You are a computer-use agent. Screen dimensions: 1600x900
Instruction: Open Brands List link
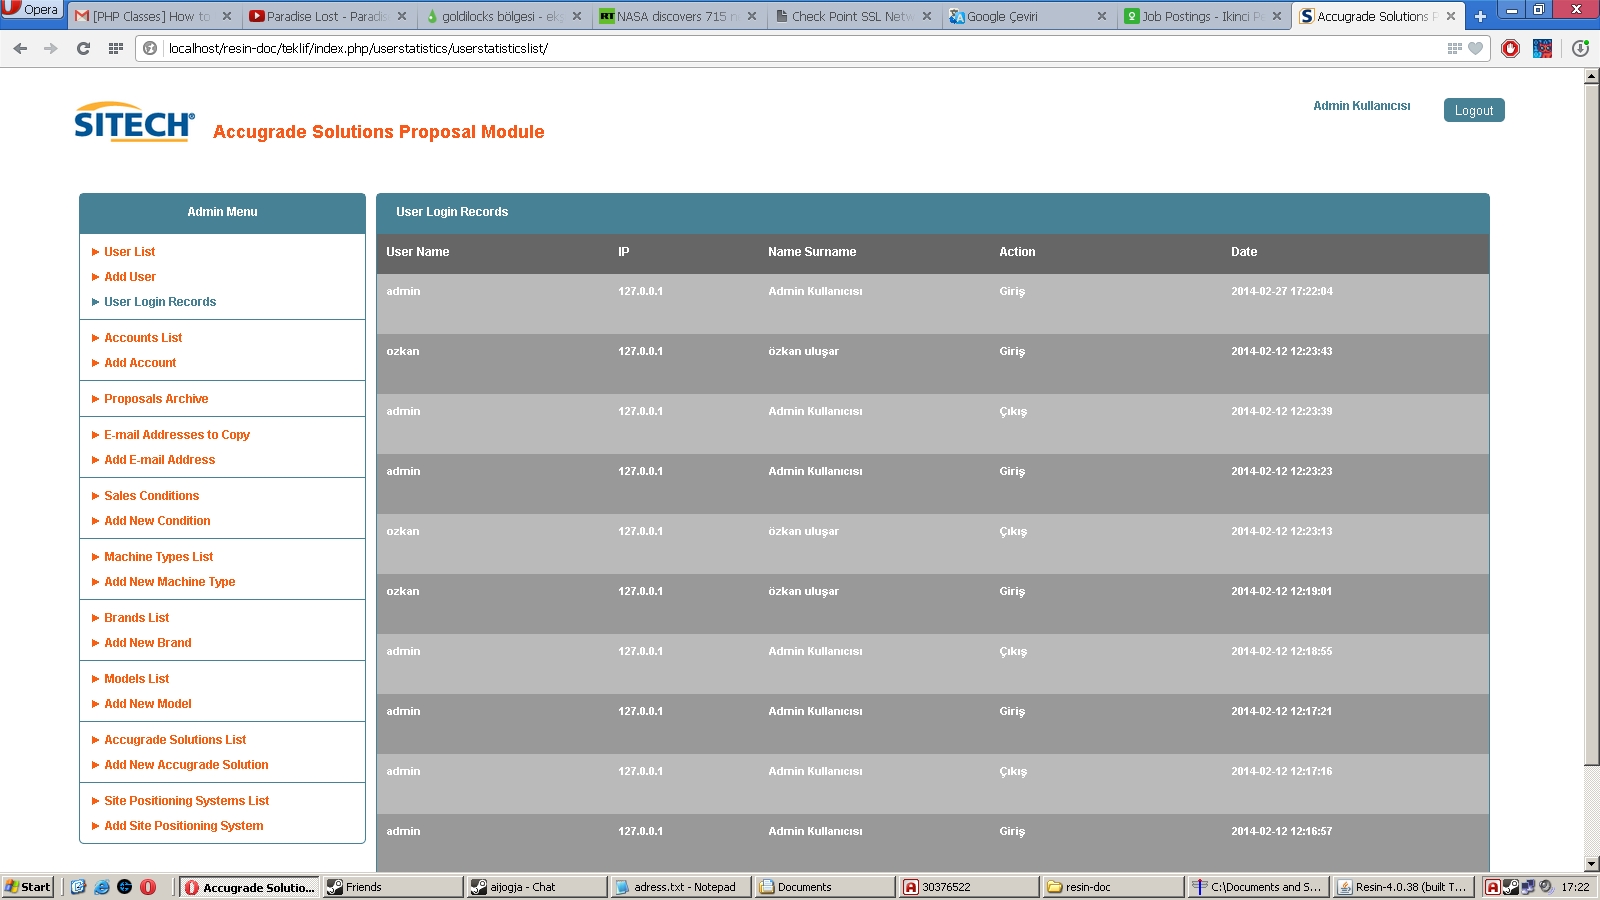(136, 618)
